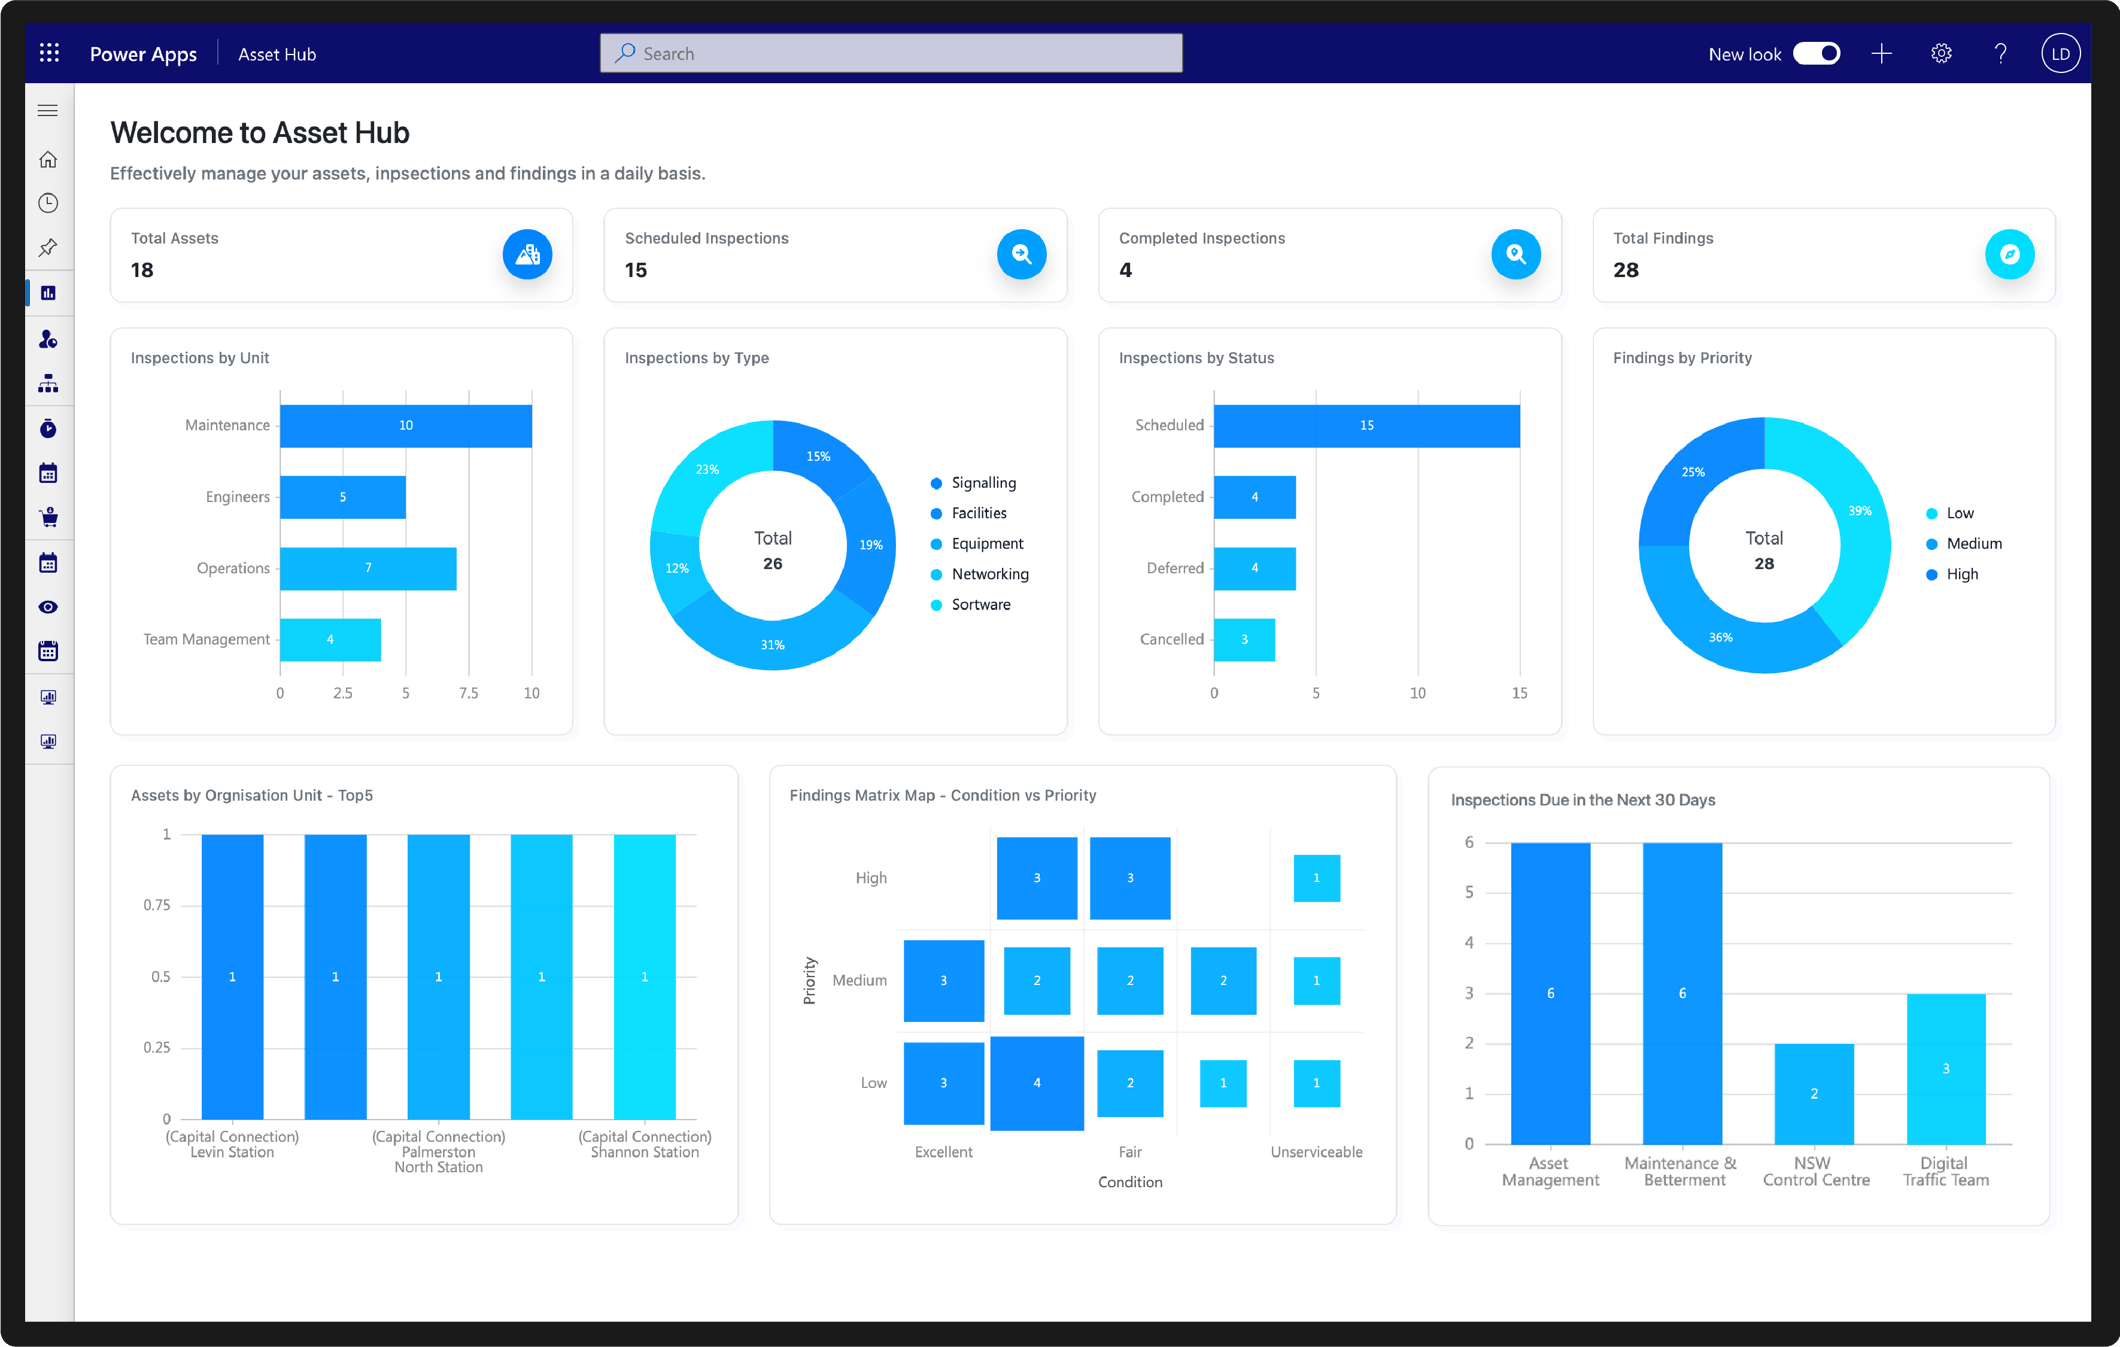
Task: Toggle the Medium legend in Findings by Priority
Action: pos(1964,544)
